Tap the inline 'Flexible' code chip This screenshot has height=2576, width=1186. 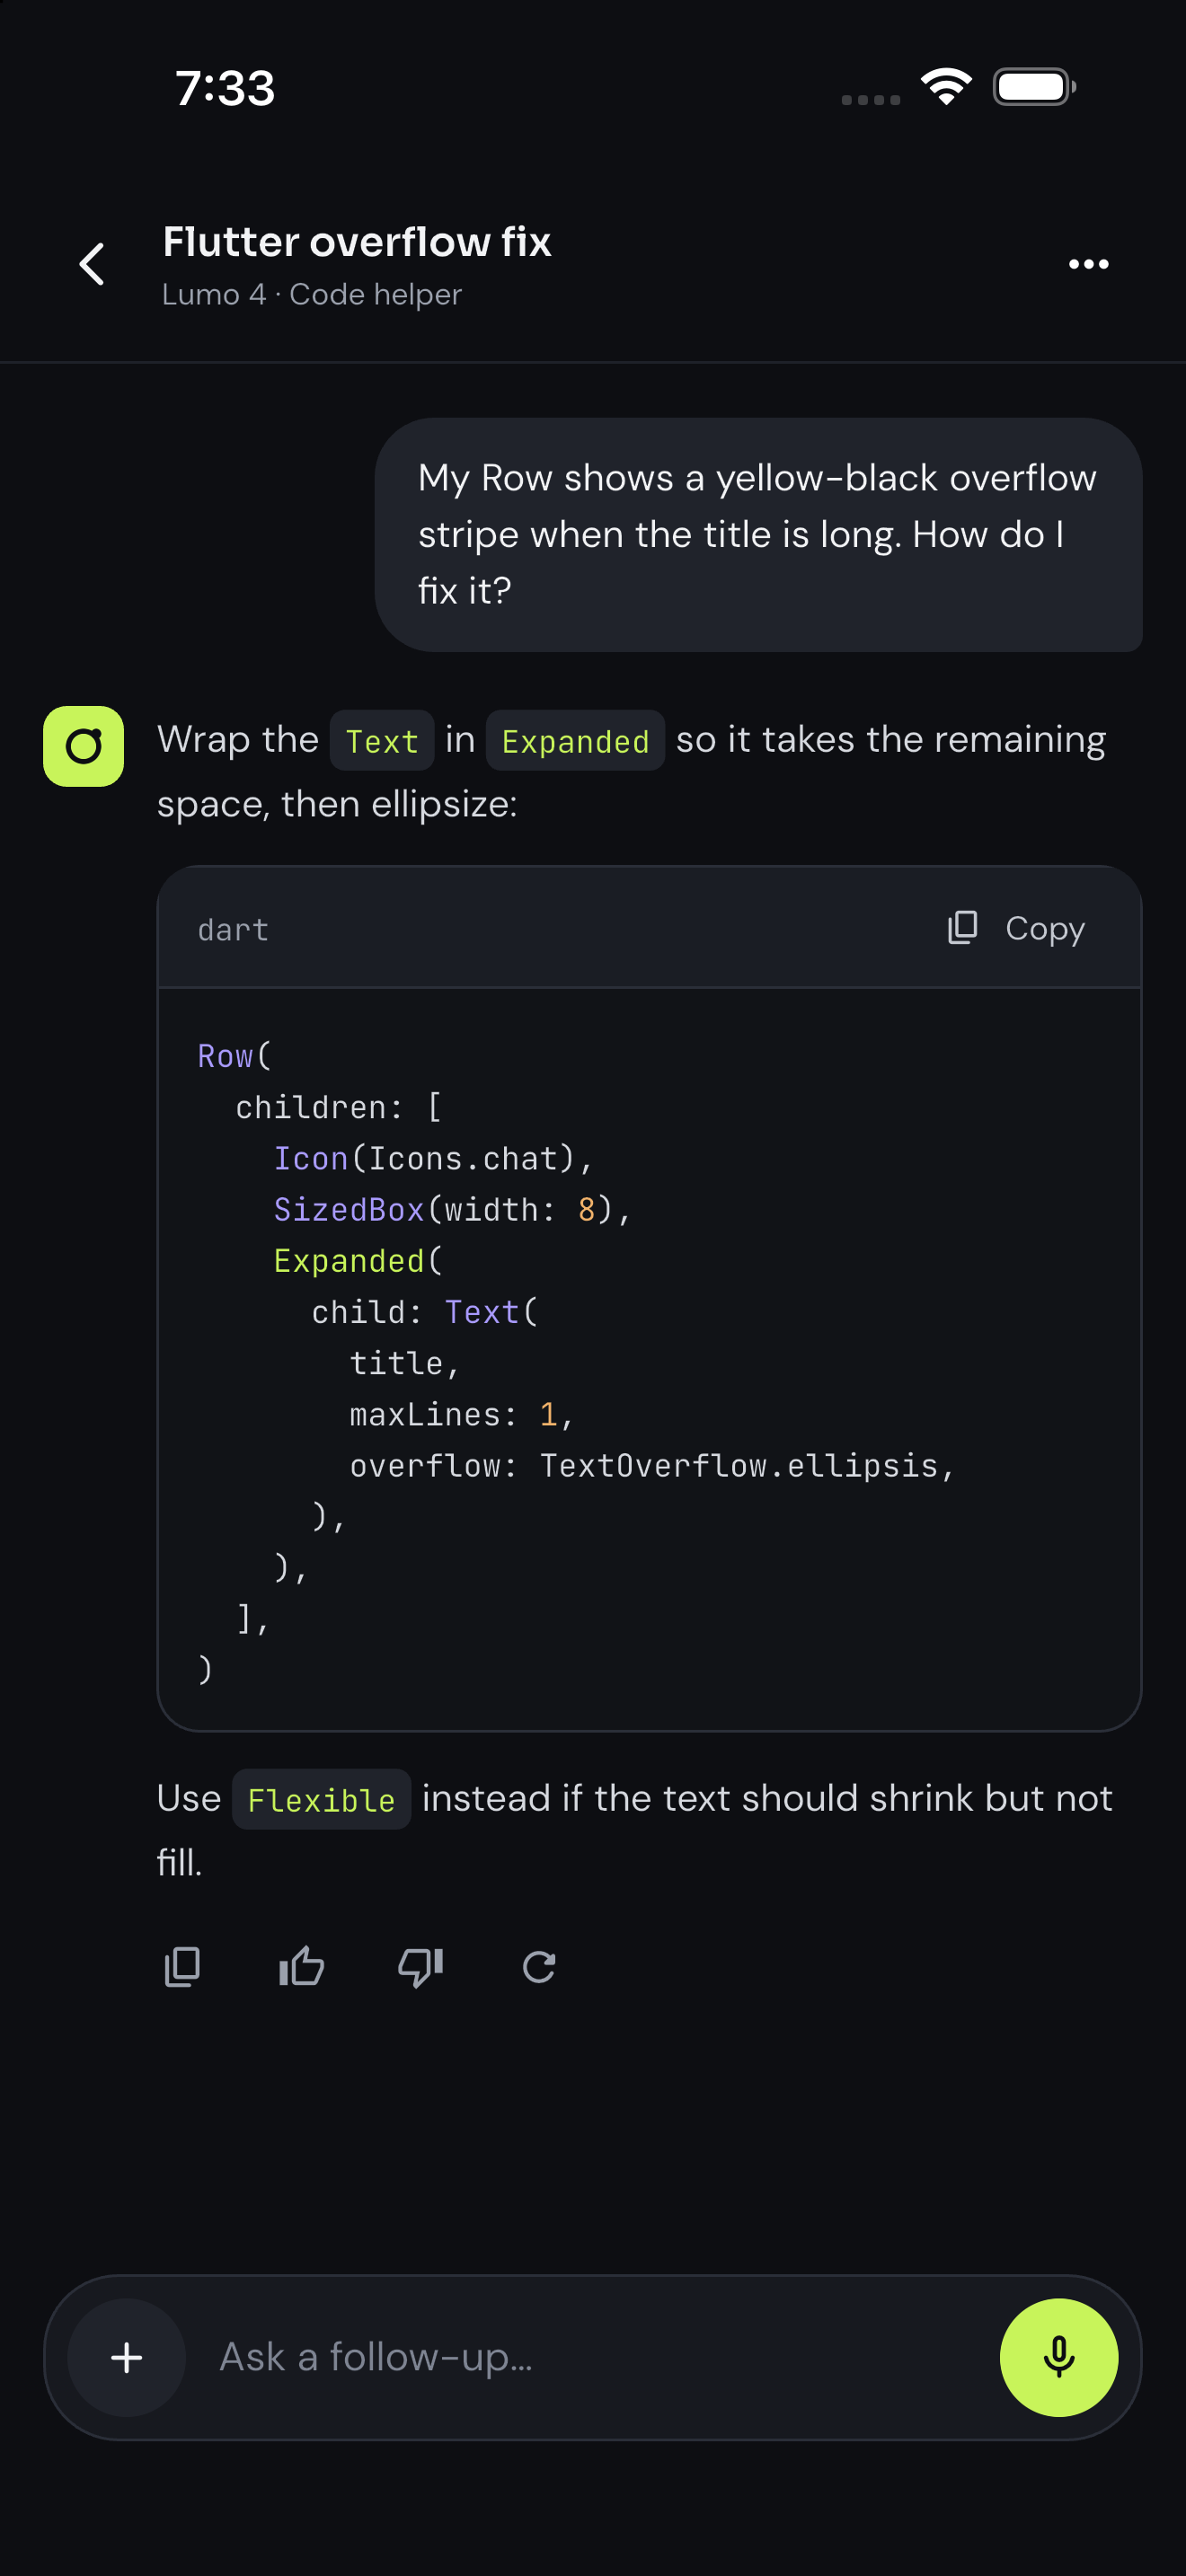pyautogui.click(x=321, y=1799)
